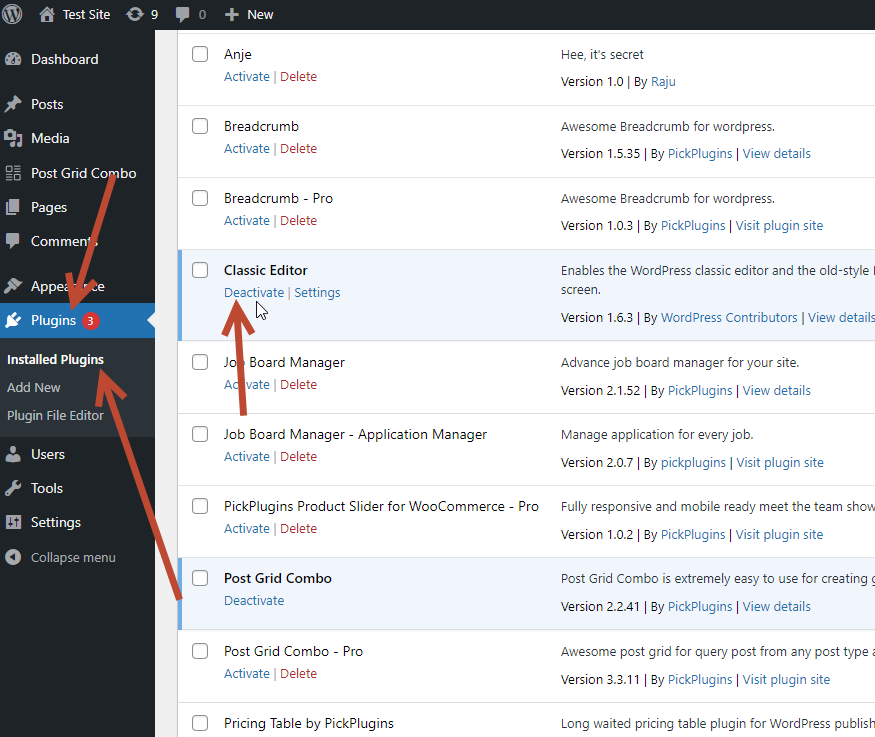This screenshot has width=875, height=737.
Task: Click Collapse menu label
Action: click(73, 557)
